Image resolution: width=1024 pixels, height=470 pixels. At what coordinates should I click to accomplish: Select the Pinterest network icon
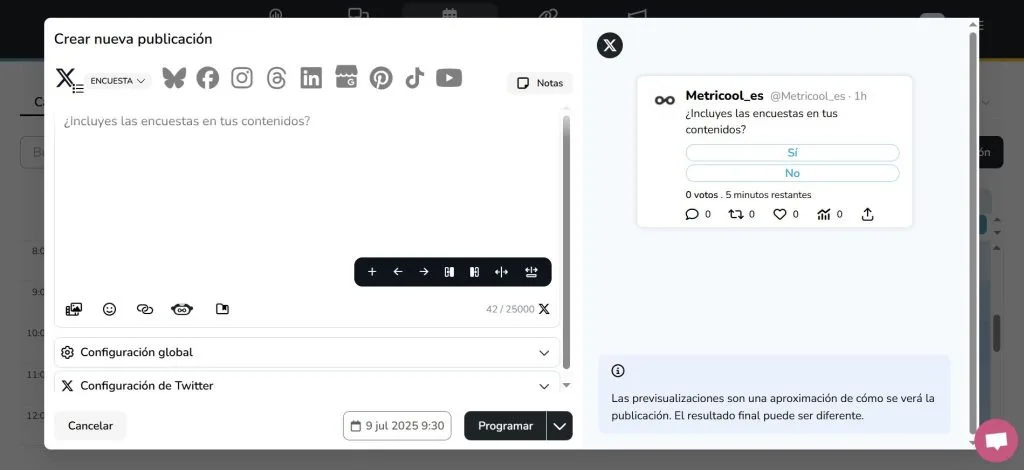point(381,78)
